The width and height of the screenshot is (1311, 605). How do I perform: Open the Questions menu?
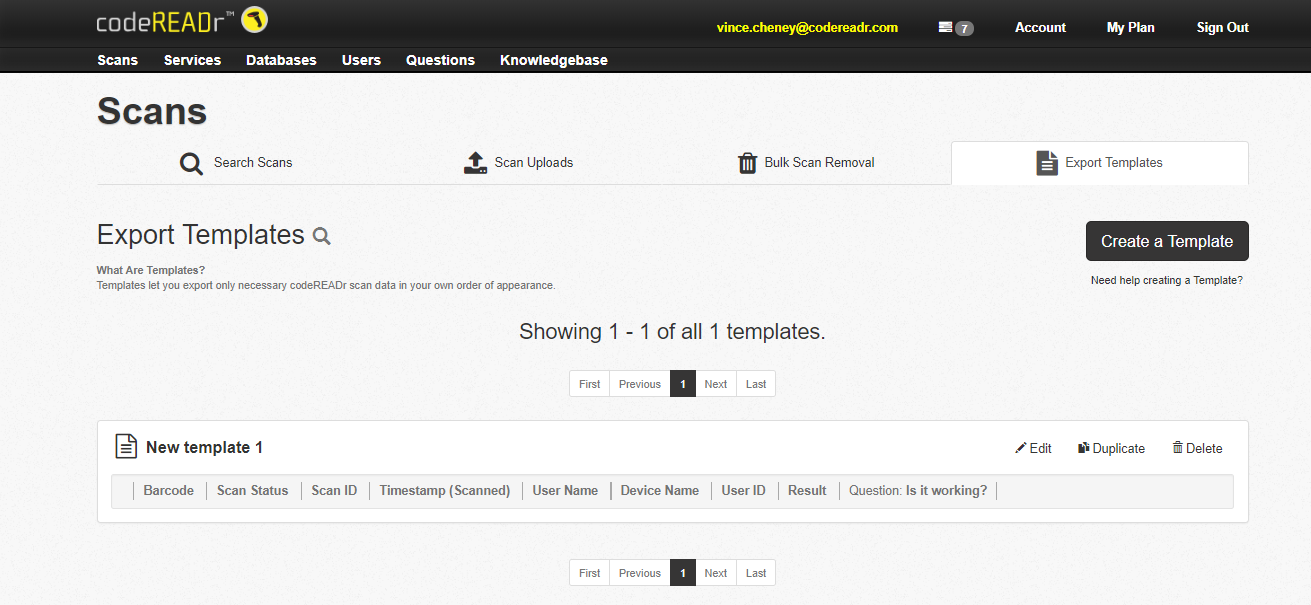440,60
